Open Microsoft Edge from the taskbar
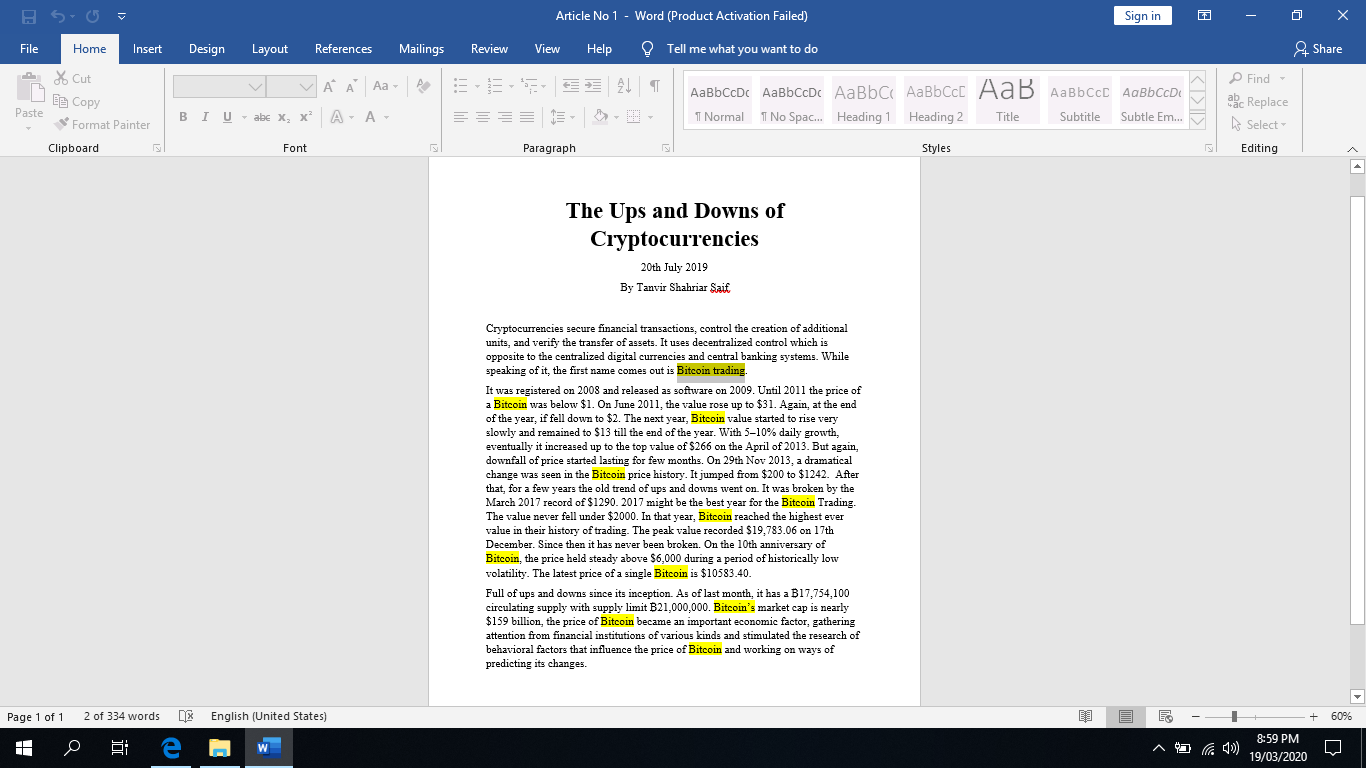The height and width of the screenshot is (768, 1366). pyautogui.click(x=171, y=748)
